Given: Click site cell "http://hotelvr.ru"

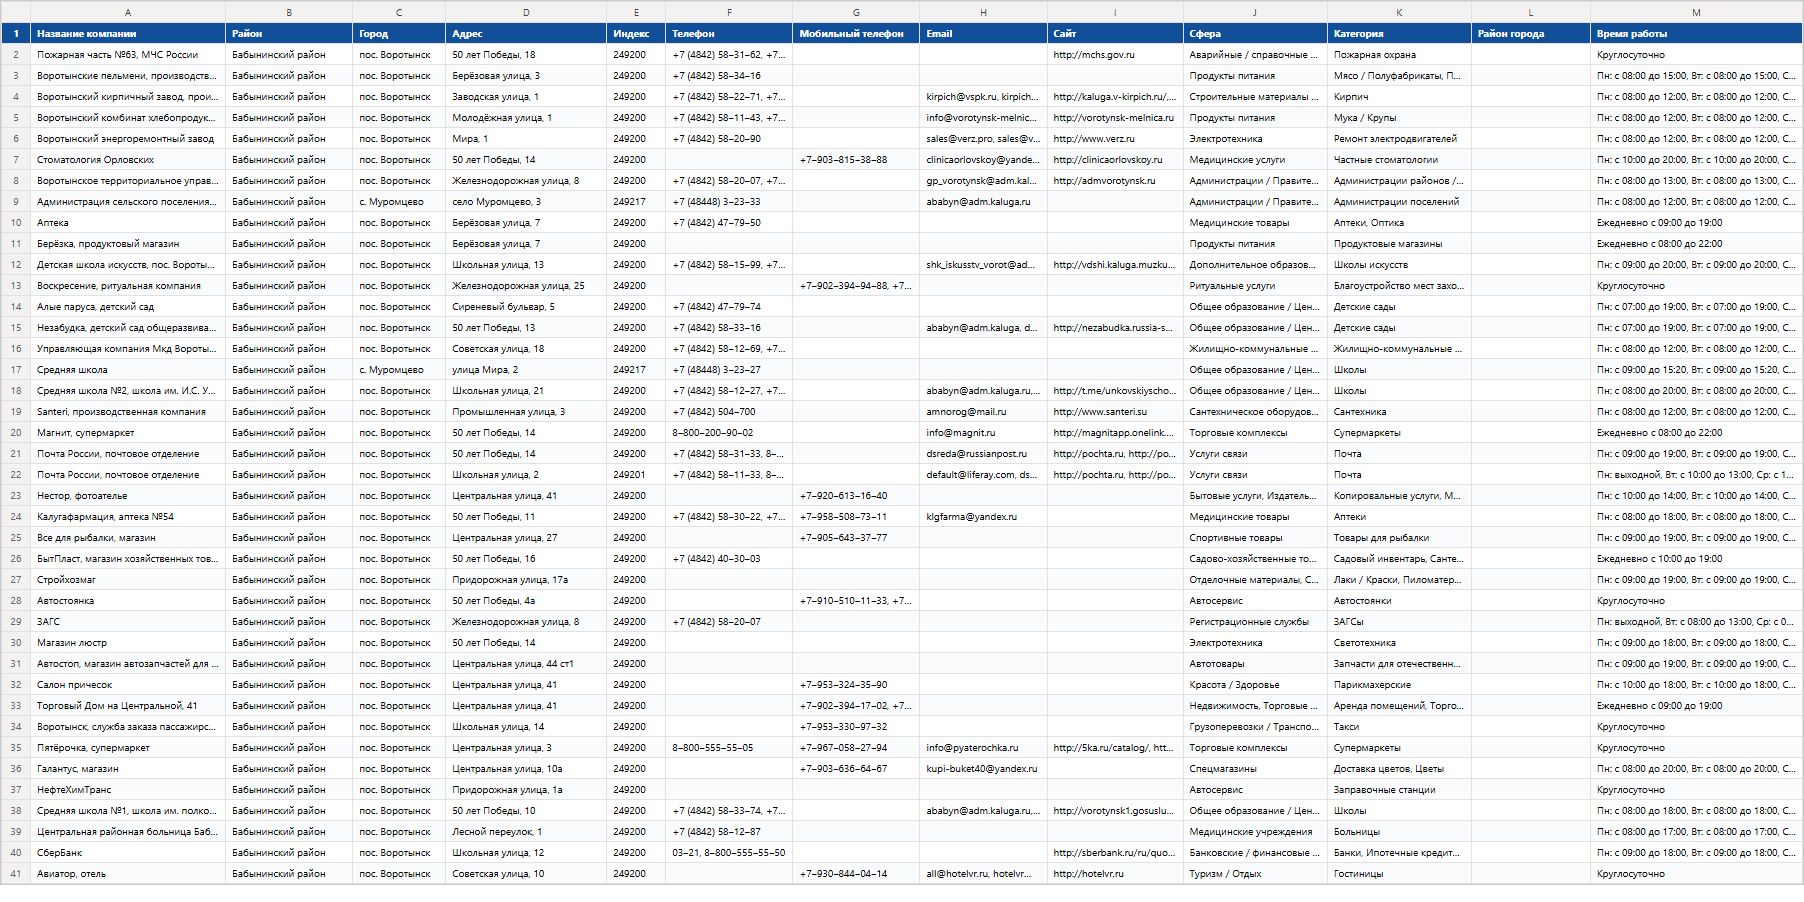Looking at the screenshot, I should pyautogui.click(x=1115, y=874).
